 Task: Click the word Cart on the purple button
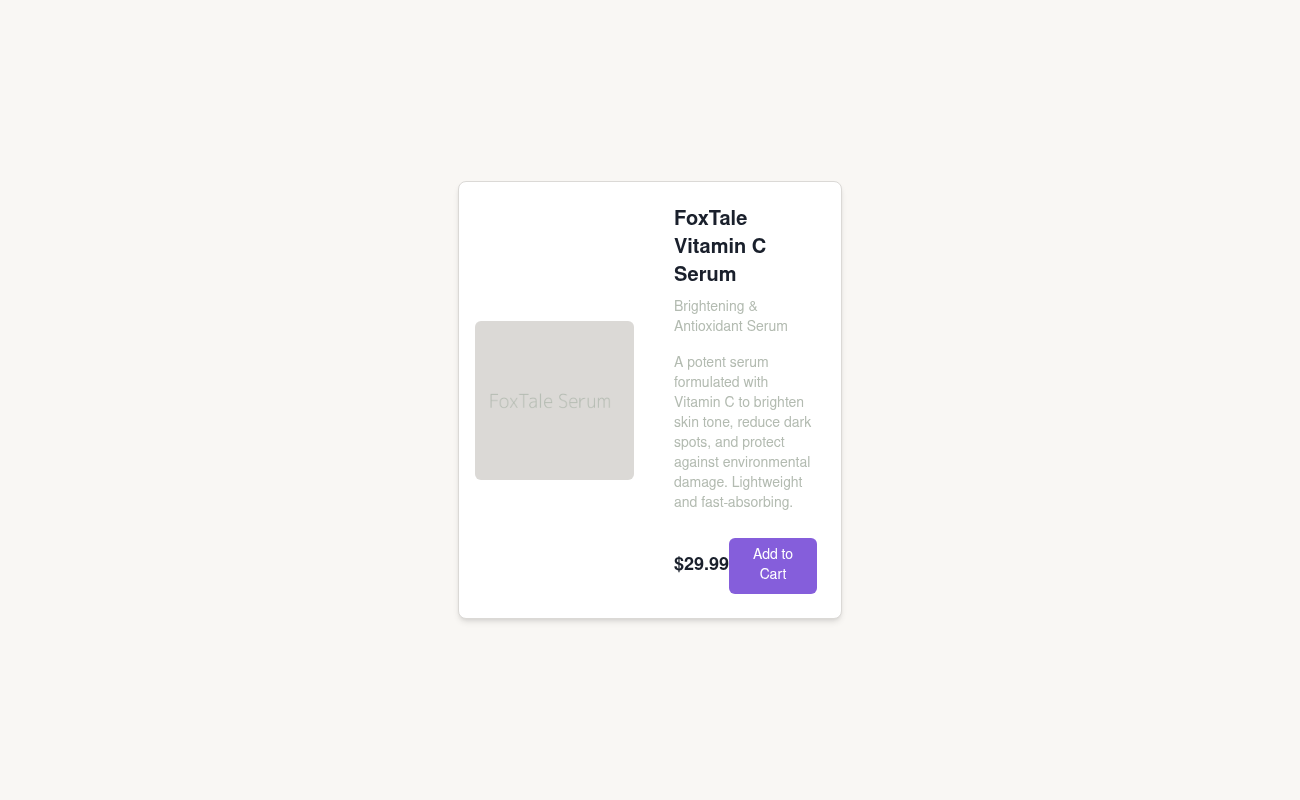point(773,574)
